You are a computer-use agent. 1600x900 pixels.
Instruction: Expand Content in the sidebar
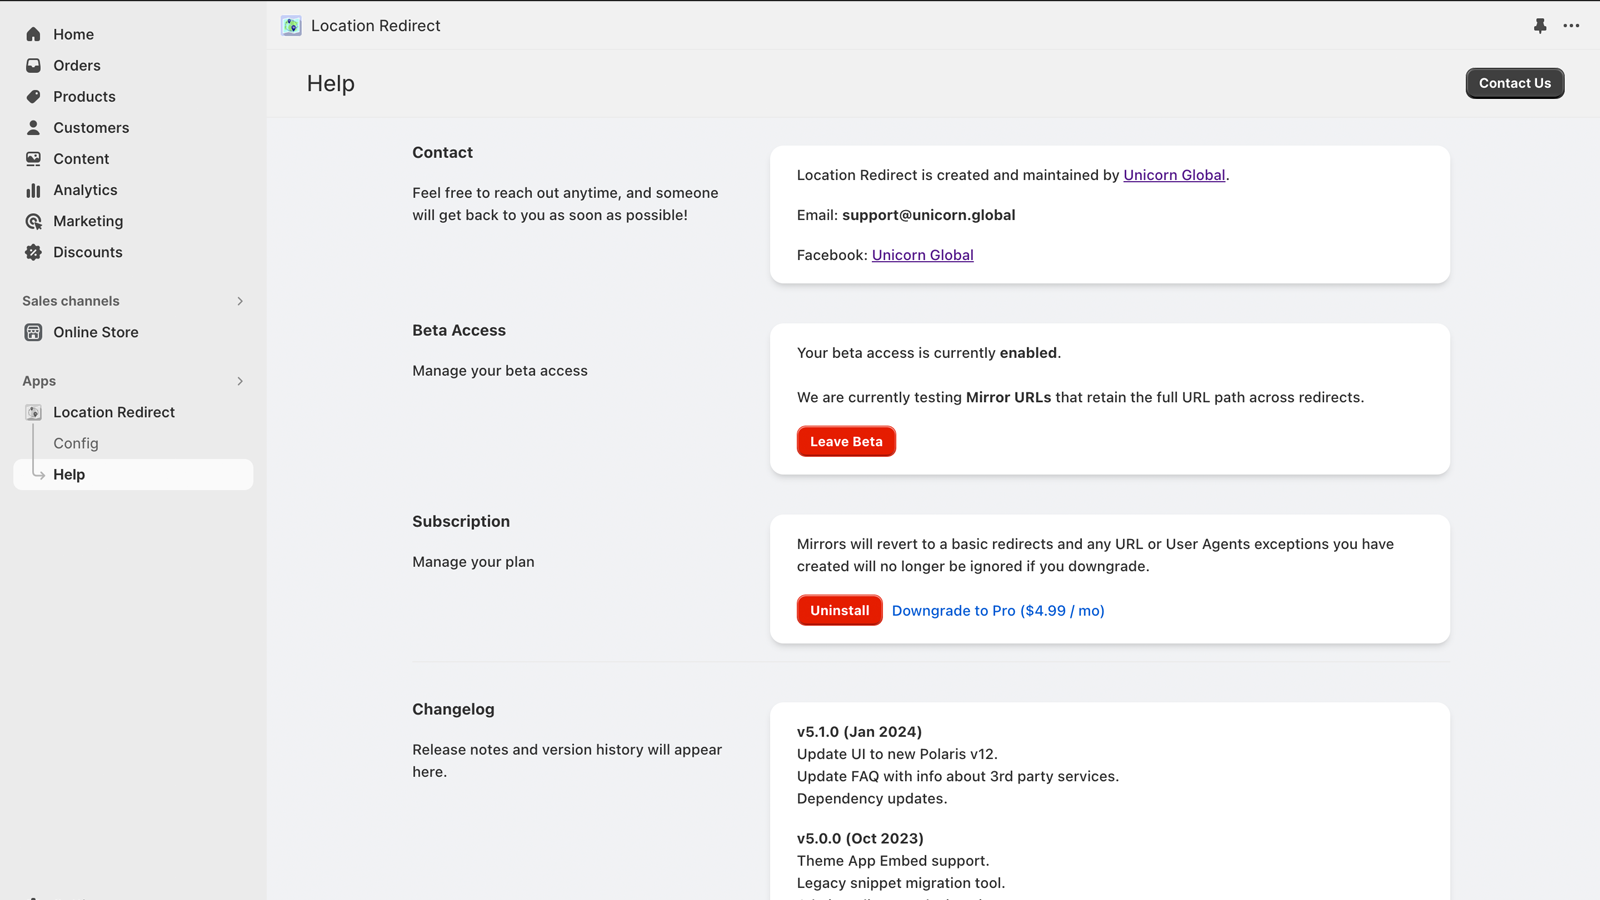80,158
